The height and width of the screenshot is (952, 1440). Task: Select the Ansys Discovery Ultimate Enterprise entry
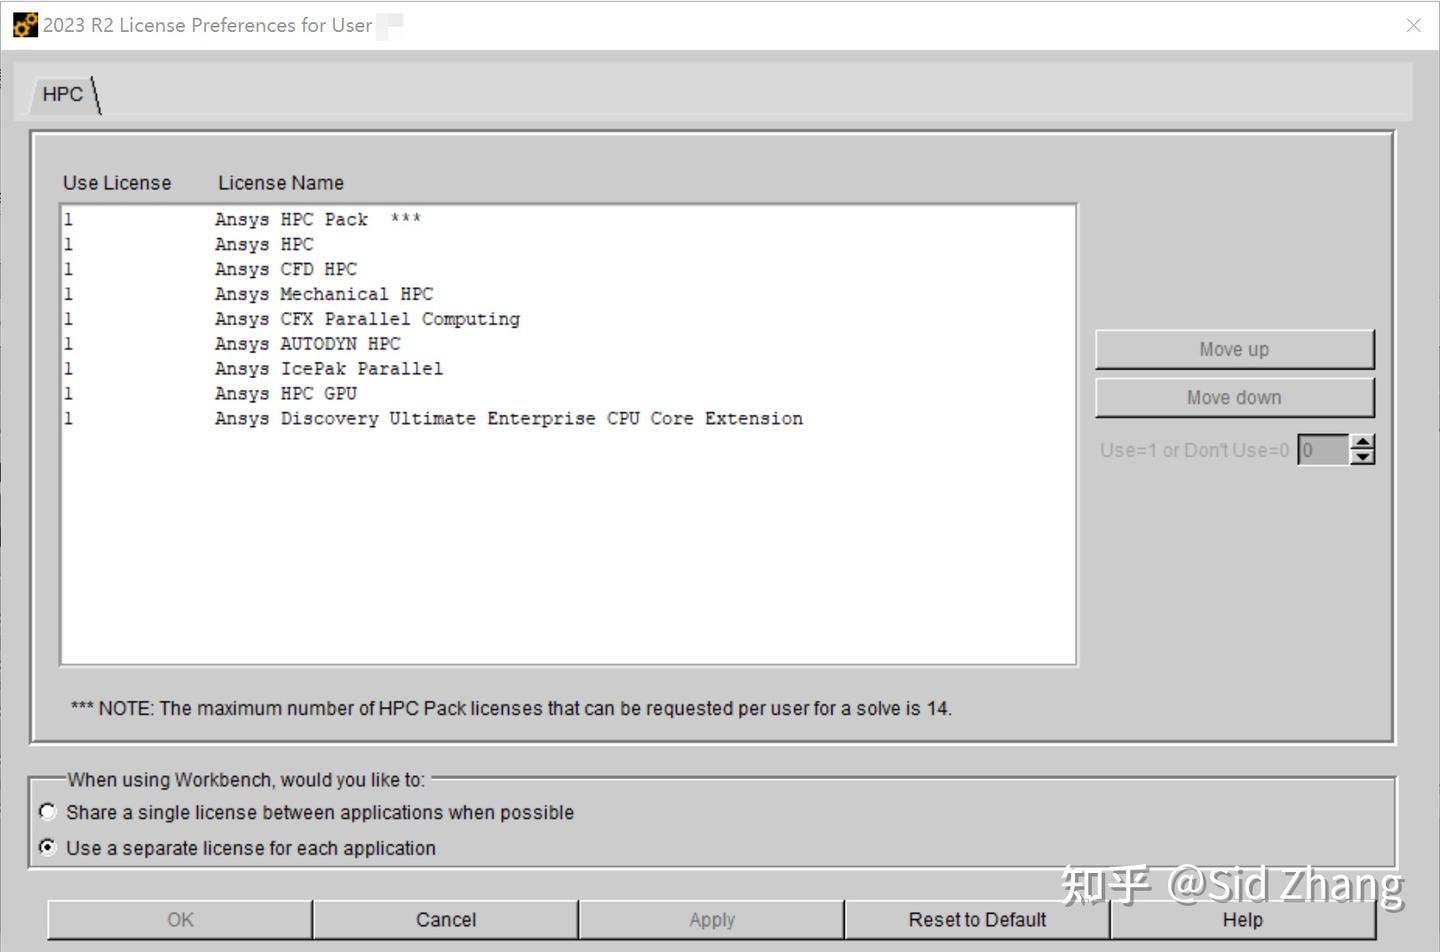coord(509,418)
